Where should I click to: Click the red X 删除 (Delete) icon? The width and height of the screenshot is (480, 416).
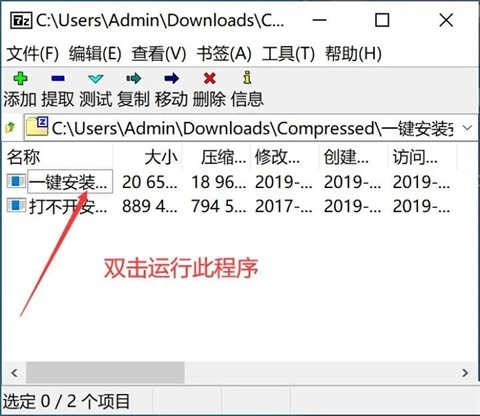[x=209, y=79]
